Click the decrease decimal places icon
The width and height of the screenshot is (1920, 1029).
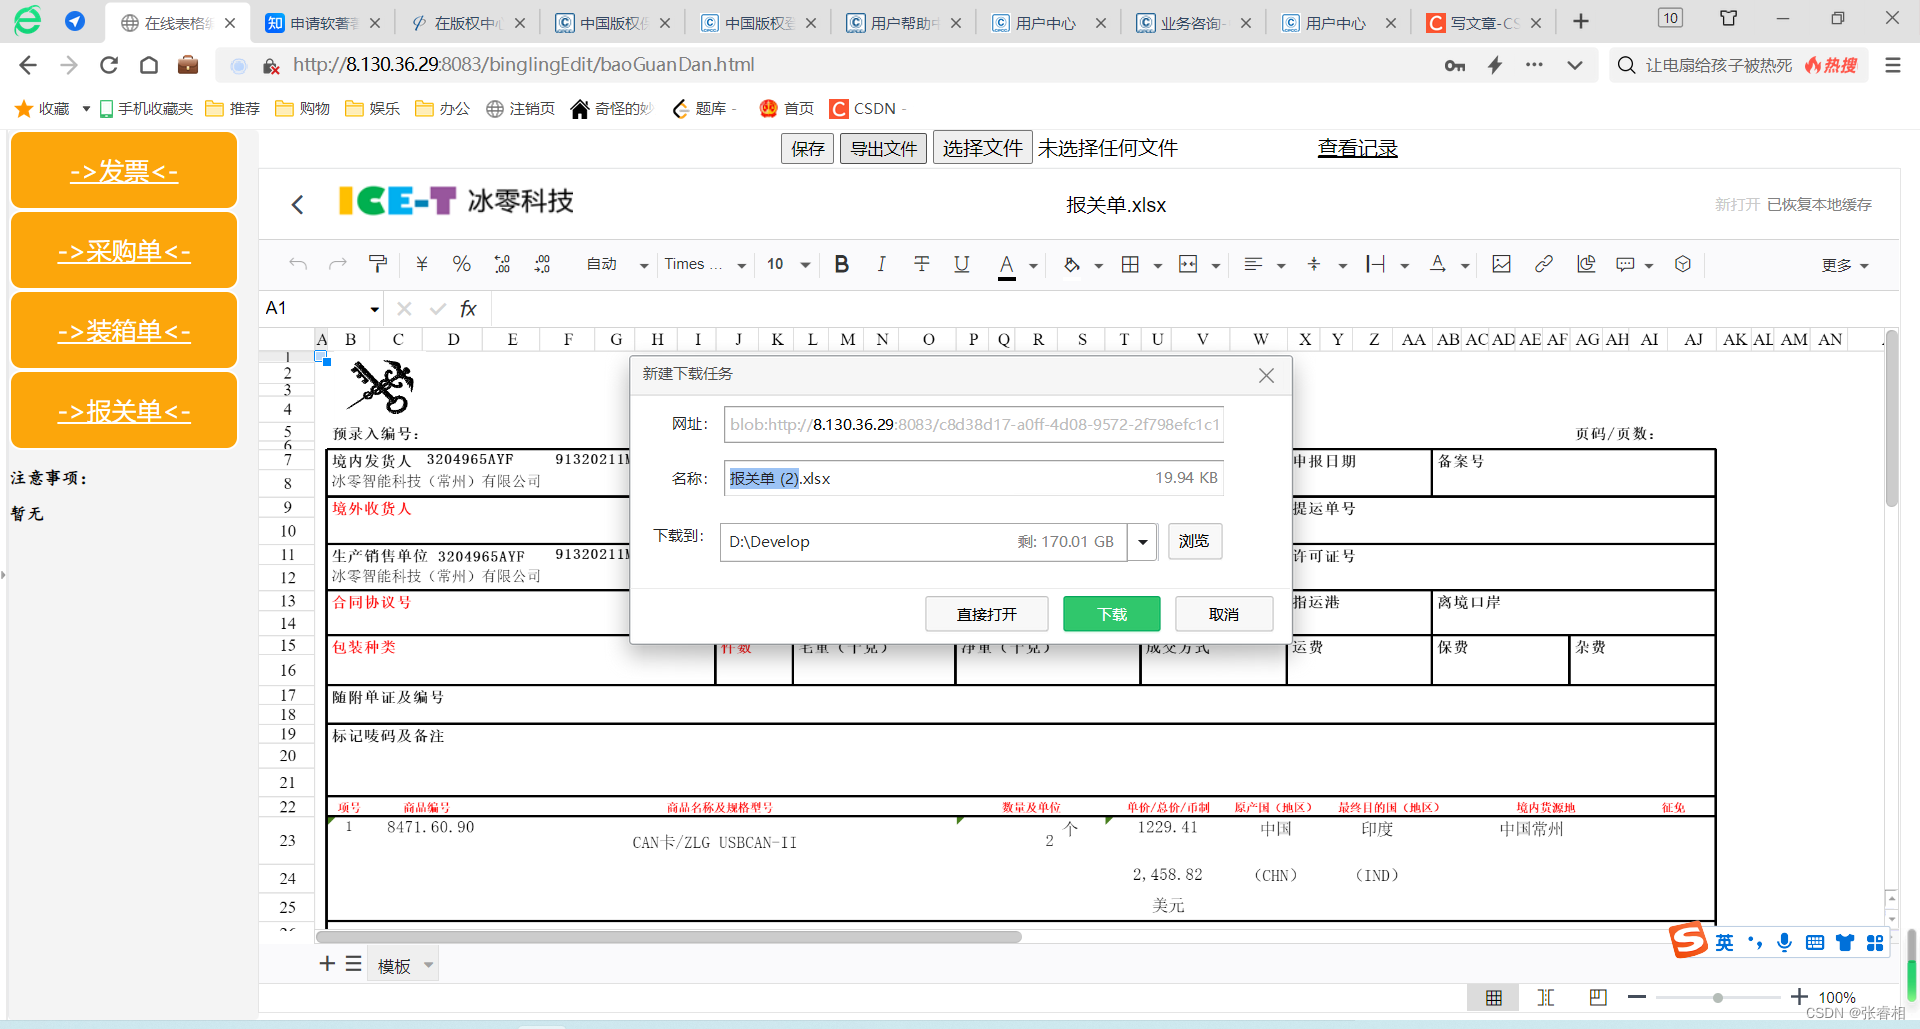[502, 264]
